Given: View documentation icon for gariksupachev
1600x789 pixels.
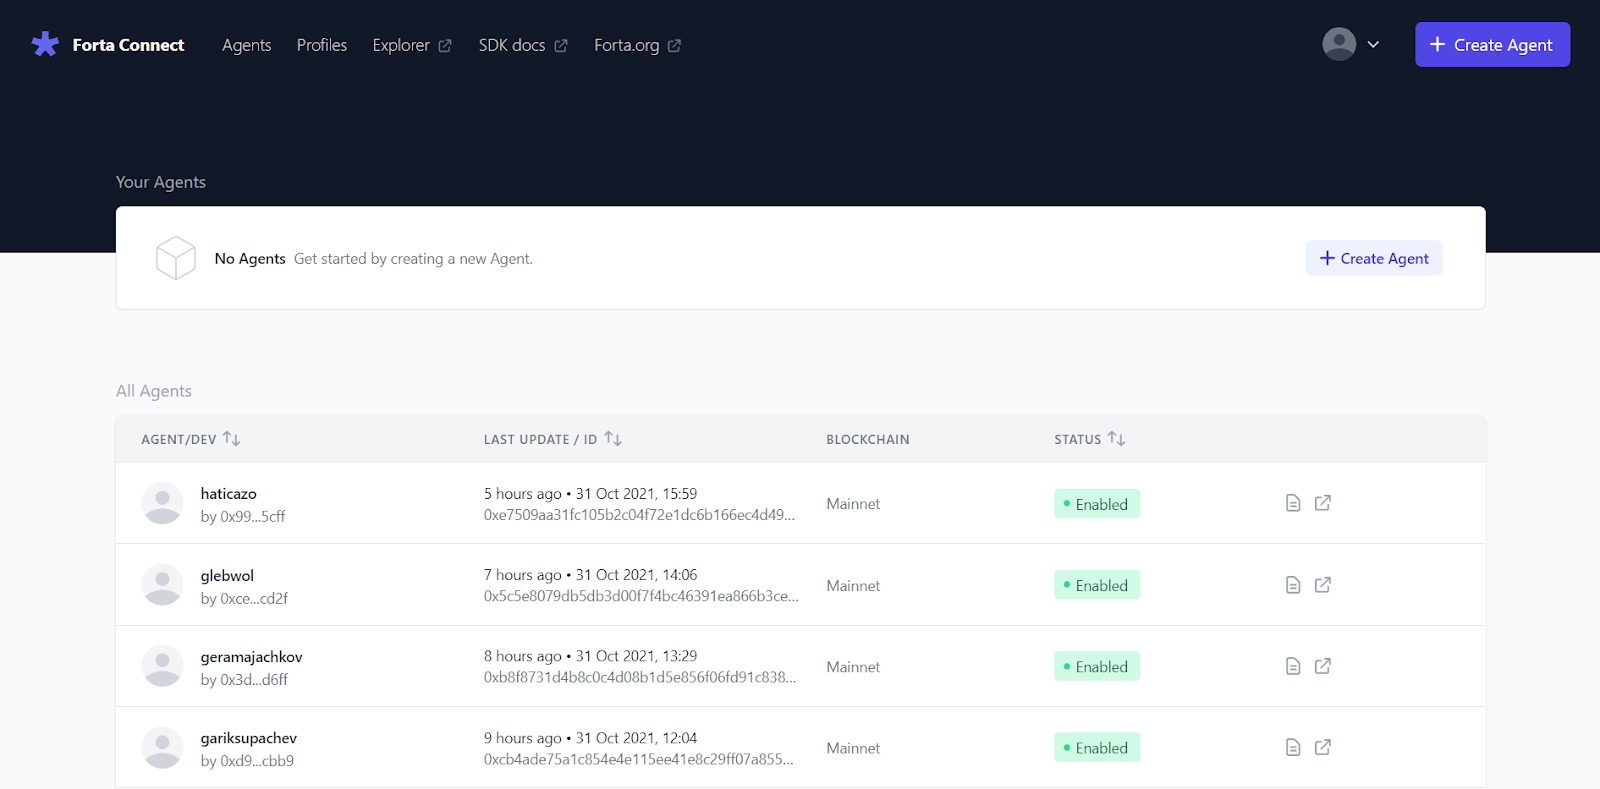Looking at the screenshot, I should coord(1293,747).
